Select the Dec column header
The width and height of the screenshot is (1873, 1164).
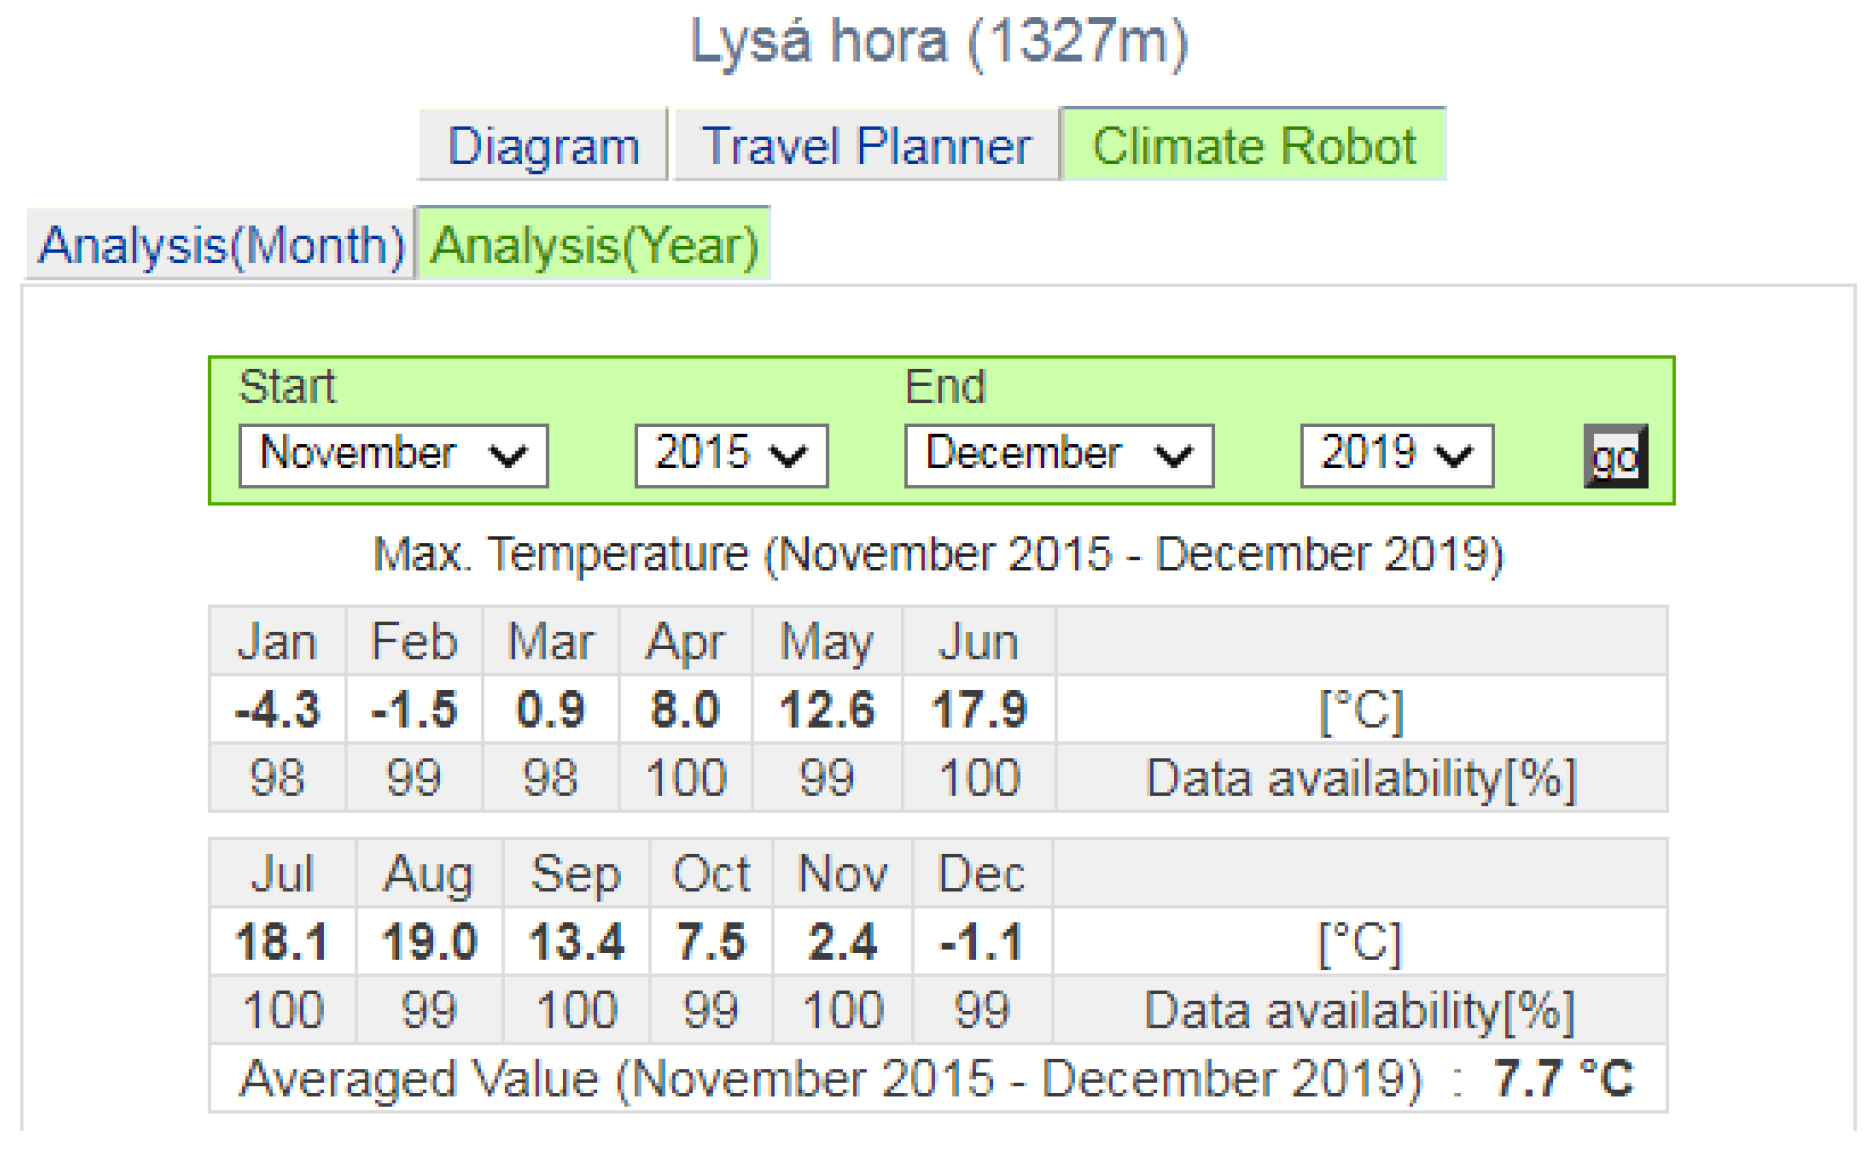pyautogui.click(x=981, y=874)
